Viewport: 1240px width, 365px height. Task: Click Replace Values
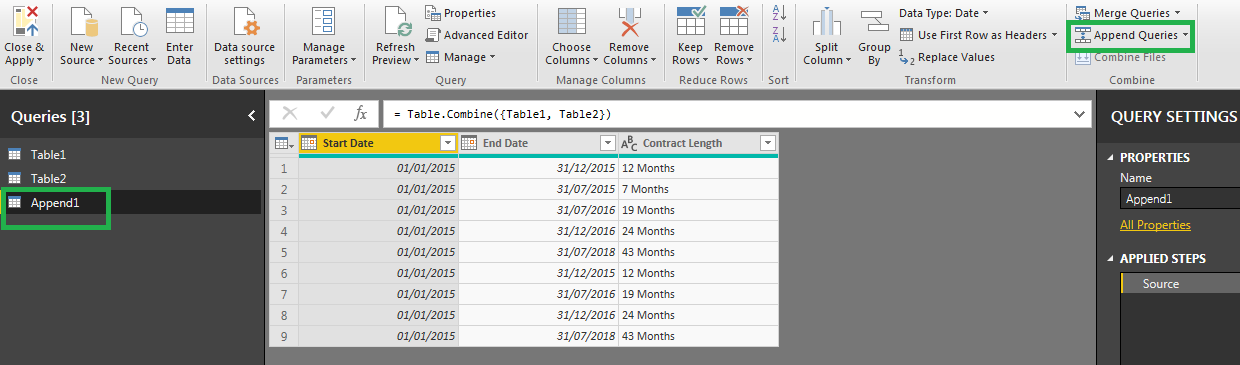pyautogui.click(x=947, y=57)
